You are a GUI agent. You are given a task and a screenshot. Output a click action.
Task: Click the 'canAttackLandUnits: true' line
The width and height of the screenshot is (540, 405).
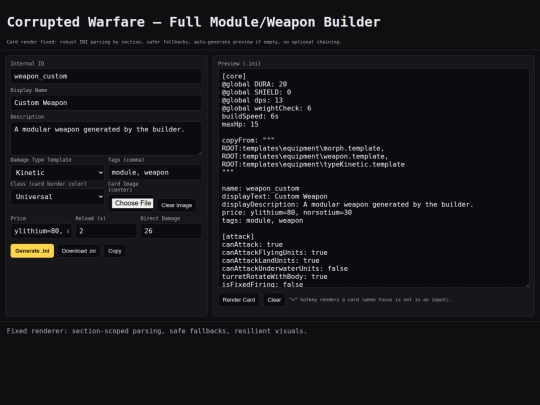[270, 260]
